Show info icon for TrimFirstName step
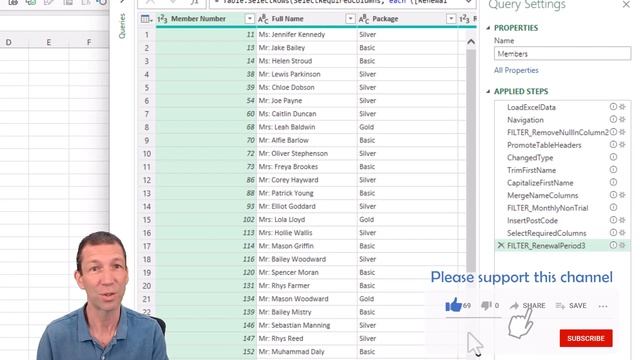The image size is (640, 360). (x=613, y=170)
